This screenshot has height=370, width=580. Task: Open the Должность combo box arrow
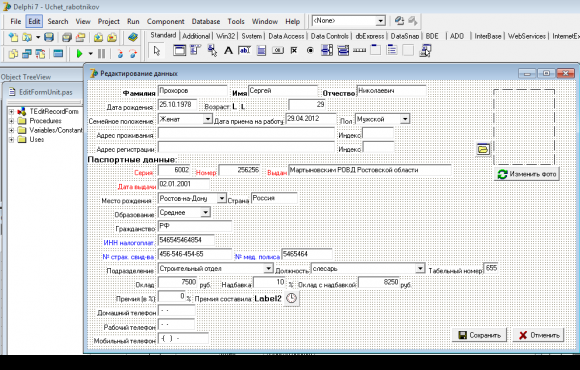[419, 268]
